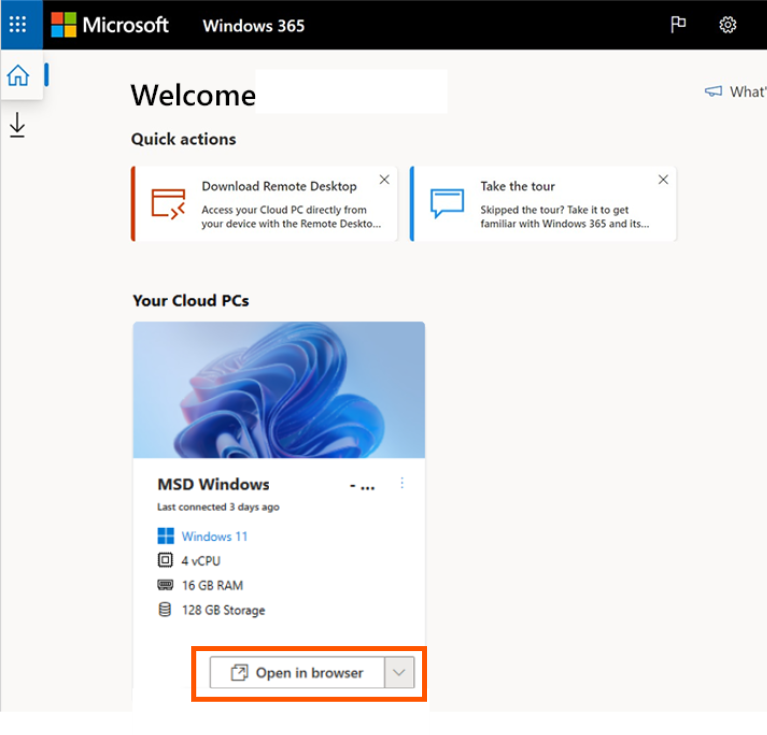
Task: Click the Microsoft logo
Action: tap(110, 25)
